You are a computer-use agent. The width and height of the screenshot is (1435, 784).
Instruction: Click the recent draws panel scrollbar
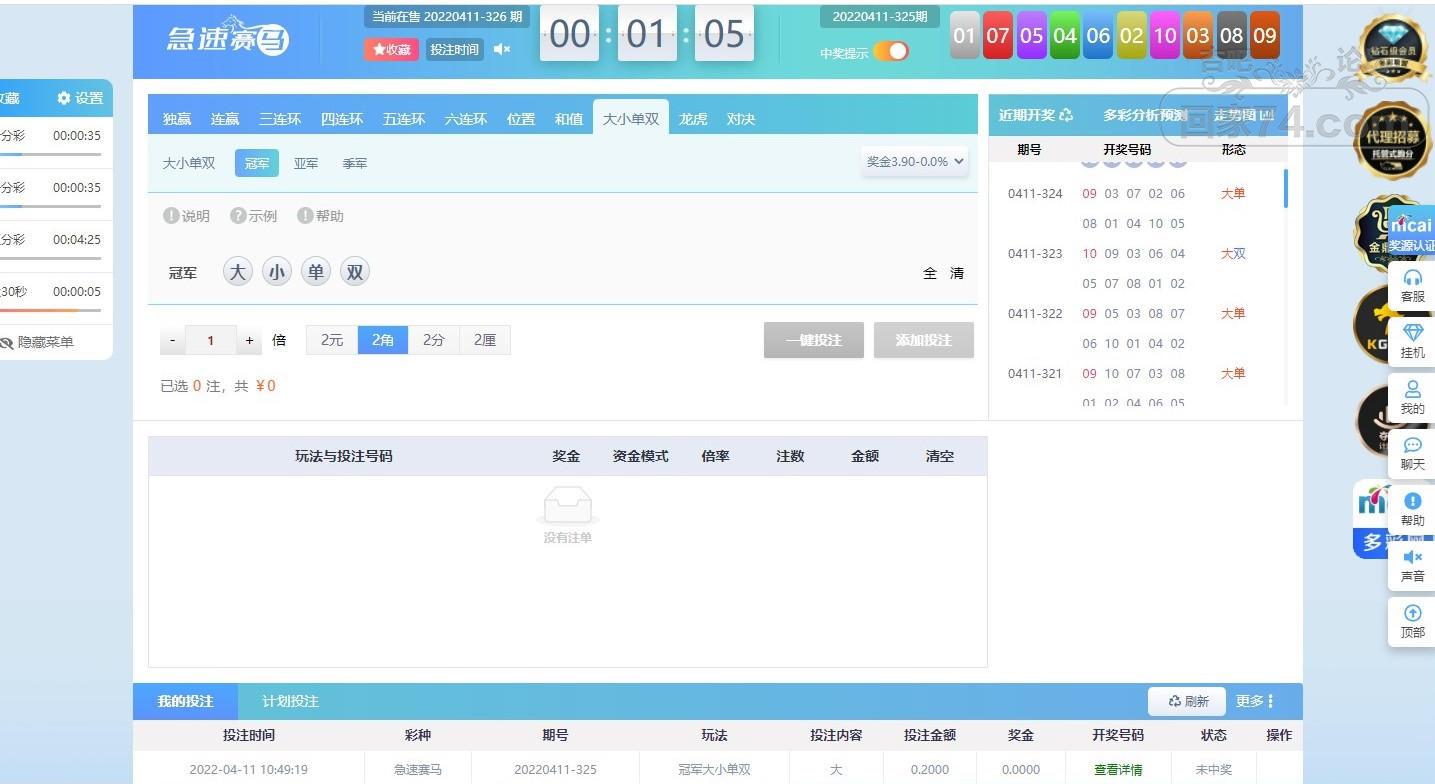coord(1286,188)
